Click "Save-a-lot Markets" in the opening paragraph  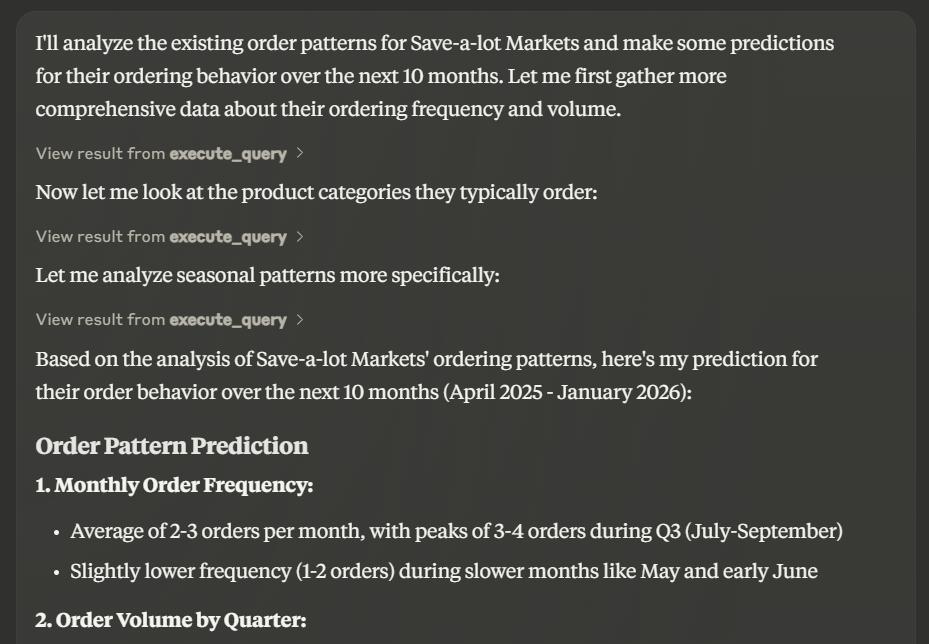point(495,43)
